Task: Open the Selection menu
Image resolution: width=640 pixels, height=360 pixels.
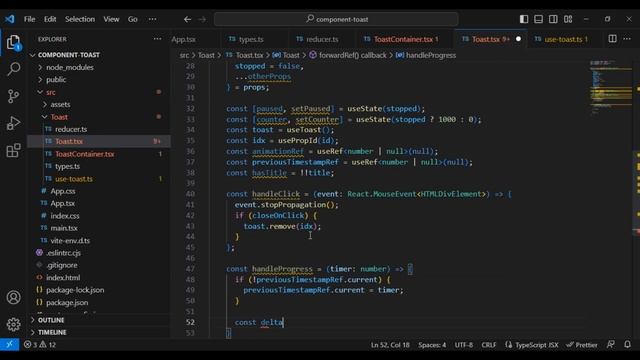Action: [80, 19]
